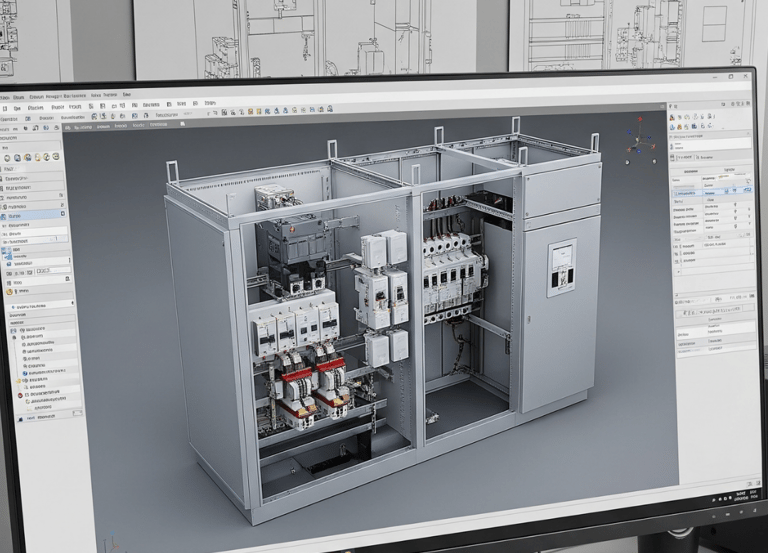Click the input field in lower right panel

tap(713, 310)
